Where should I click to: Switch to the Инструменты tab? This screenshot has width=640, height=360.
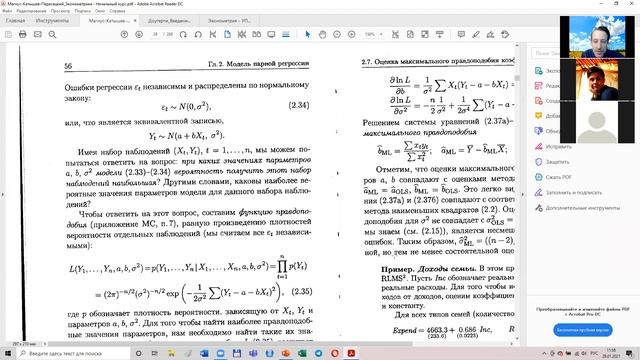(x=52, y=20)
